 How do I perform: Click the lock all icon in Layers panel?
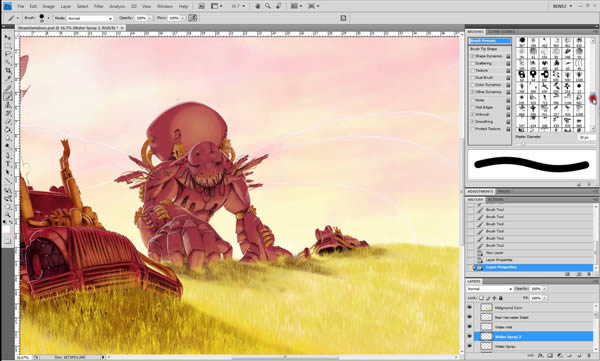(x=501, y=298)
